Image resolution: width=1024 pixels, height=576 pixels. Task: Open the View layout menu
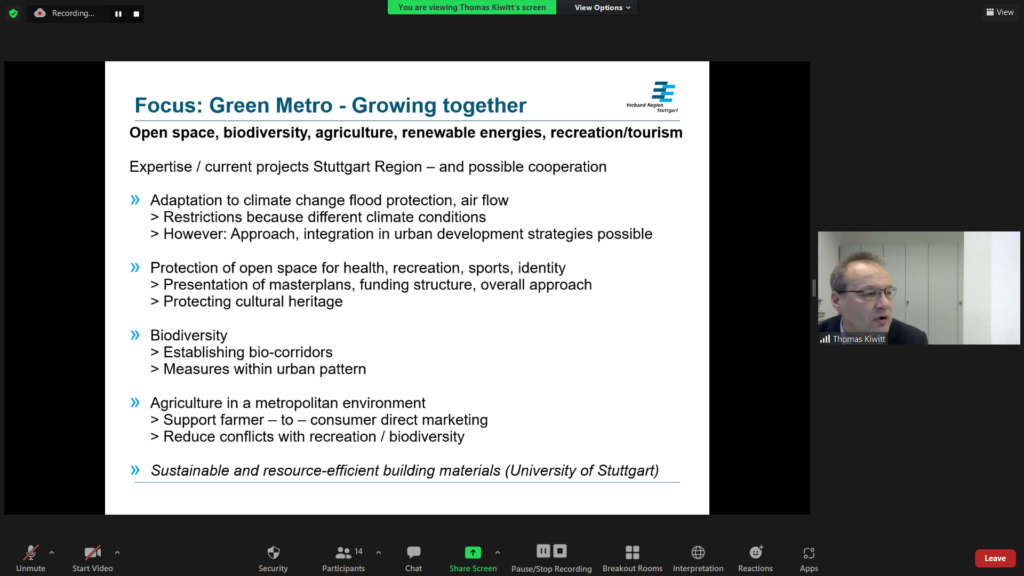tap(999, 12)
